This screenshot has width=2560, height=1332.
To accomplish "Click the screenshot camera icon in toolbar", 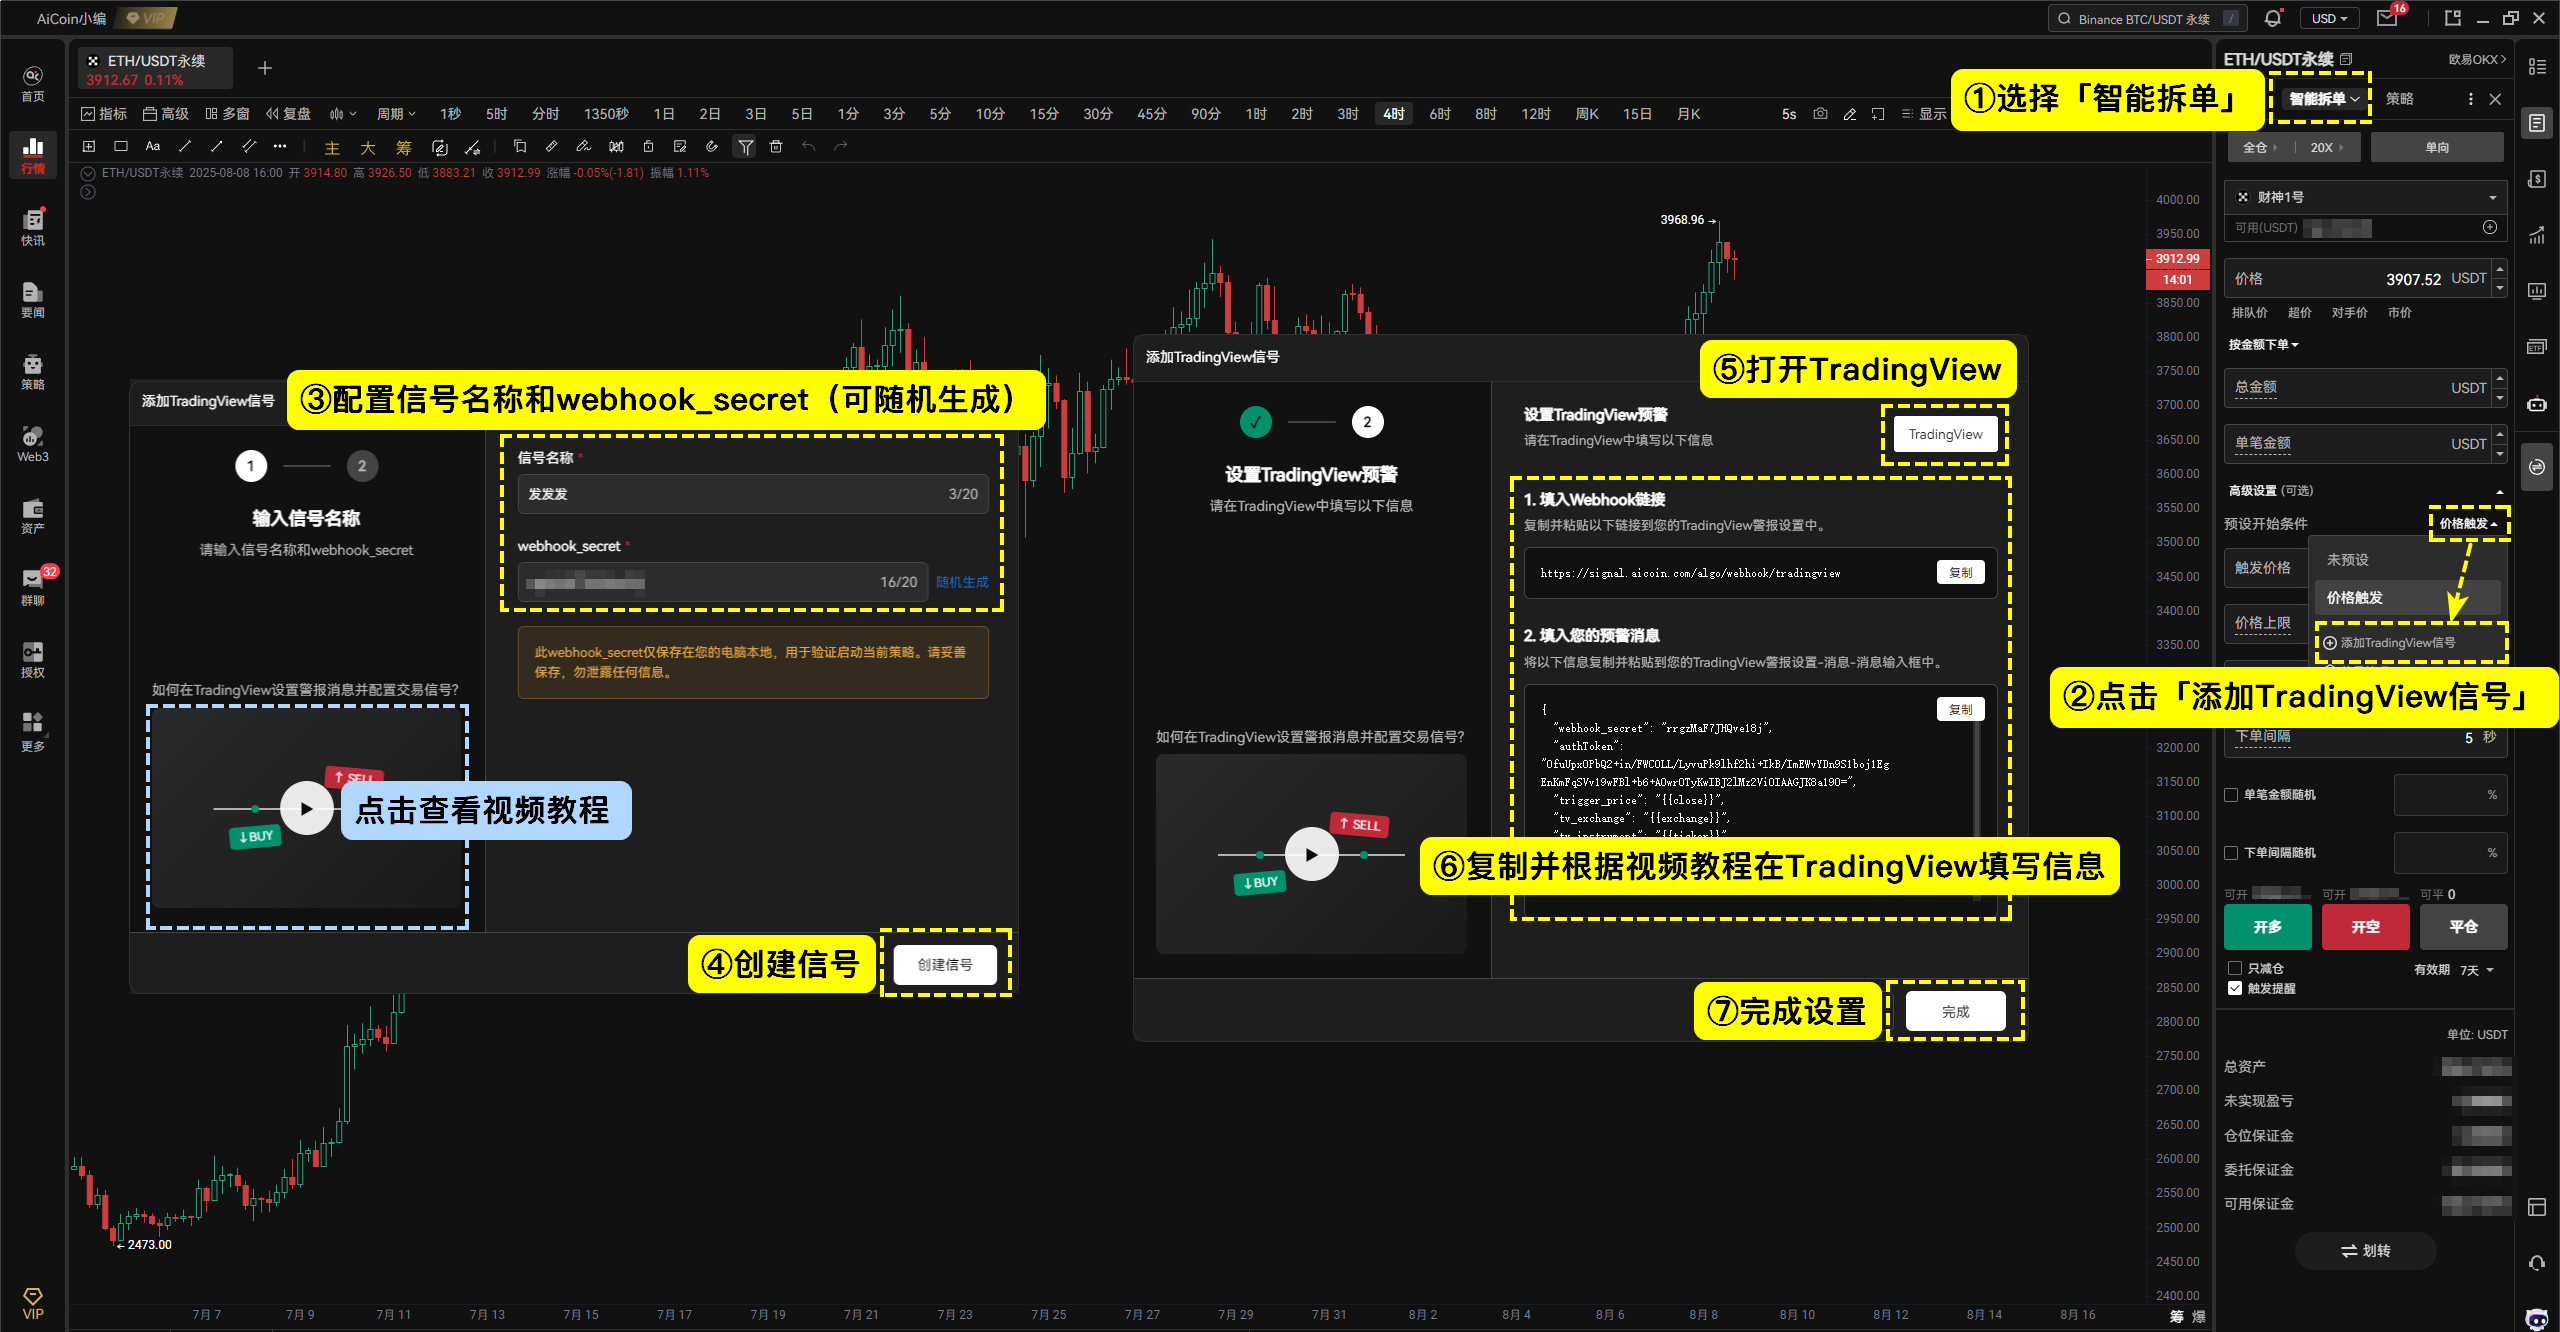I will pos(1820,114).
